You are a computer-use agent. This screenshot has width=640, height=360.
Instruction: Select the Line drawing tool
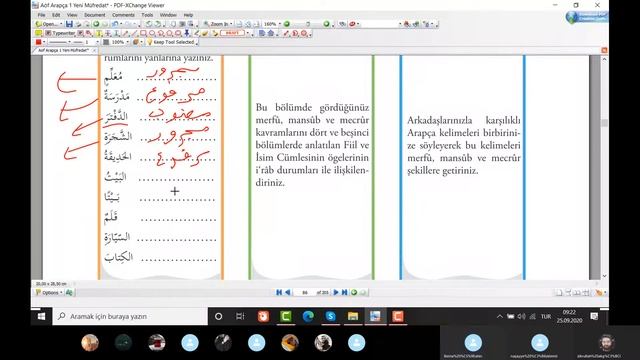coord(134,33)
